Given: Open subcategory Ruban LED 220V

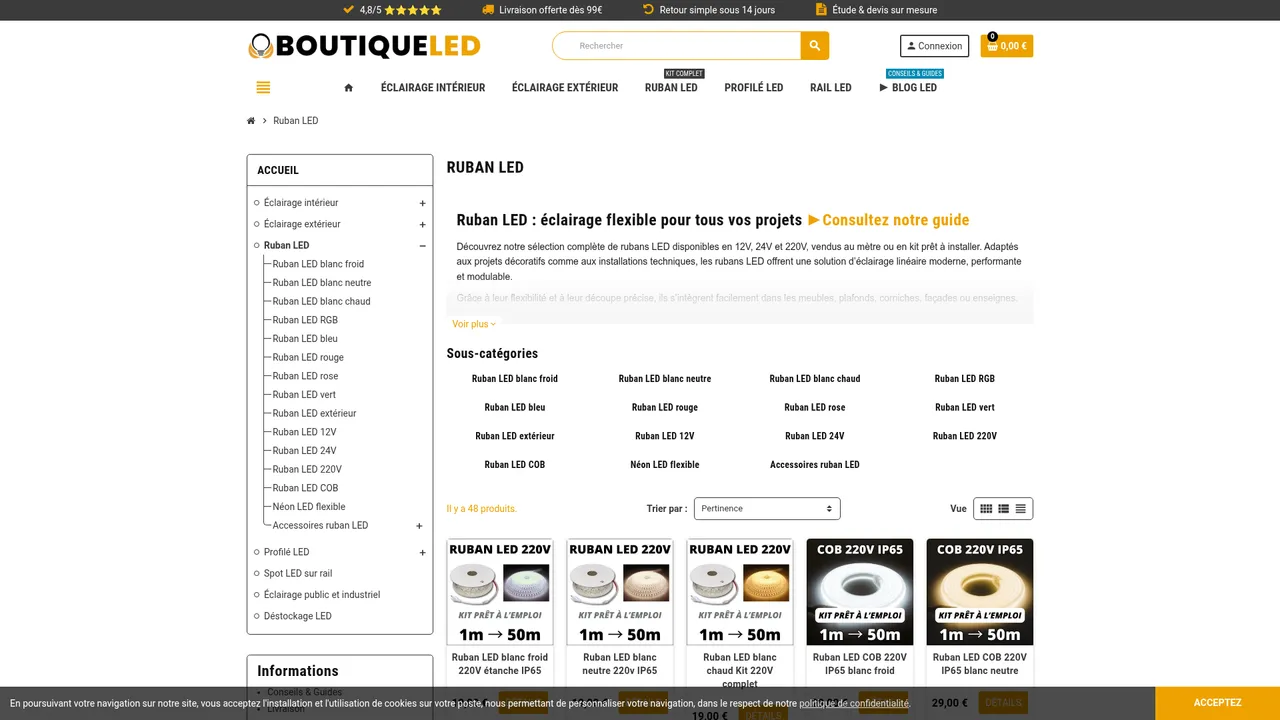Looking at the screenshot, I should (965, 436).
